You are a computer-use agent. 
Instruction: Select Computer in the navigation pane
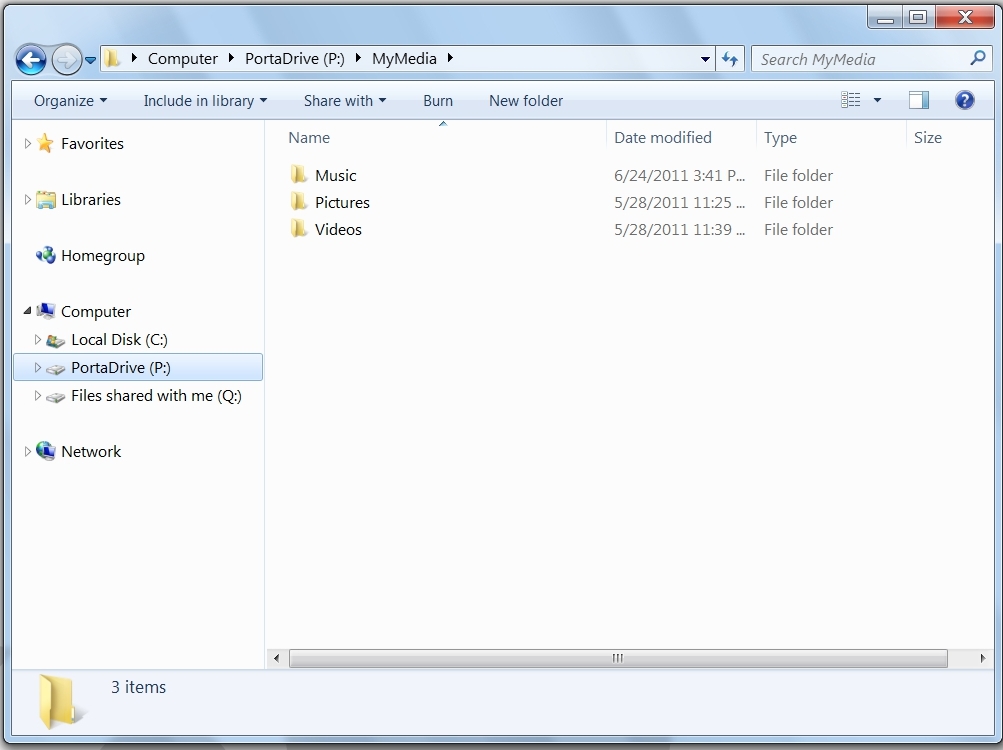coord(96,312)
